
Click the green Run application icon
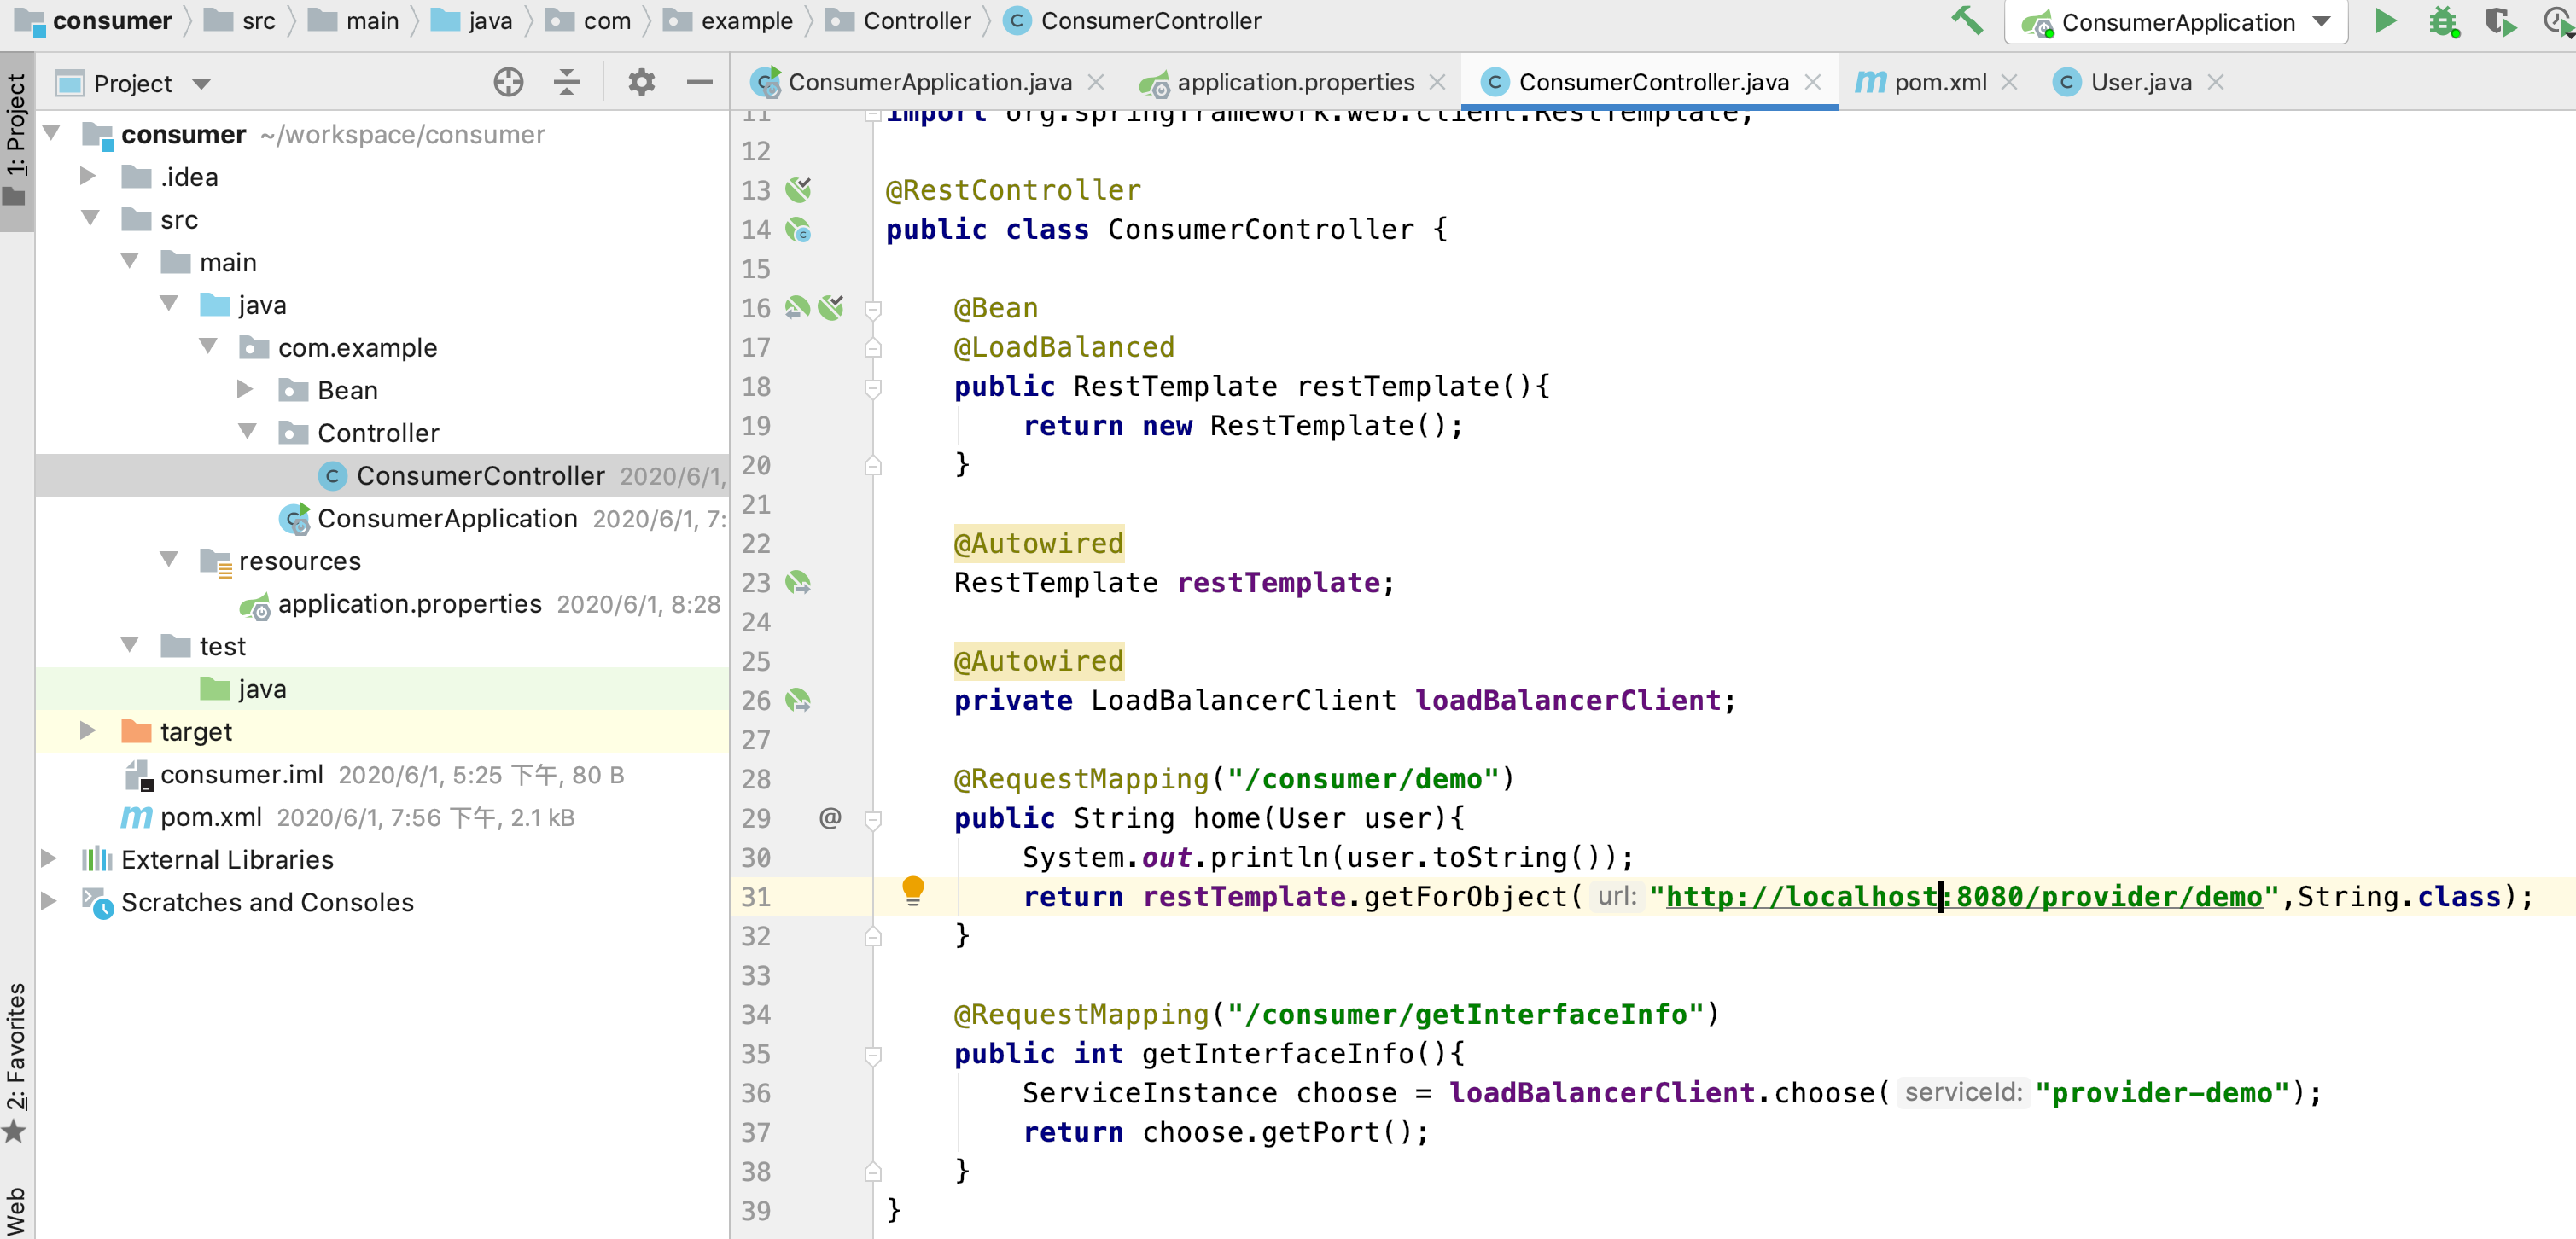pos(2384,21)
